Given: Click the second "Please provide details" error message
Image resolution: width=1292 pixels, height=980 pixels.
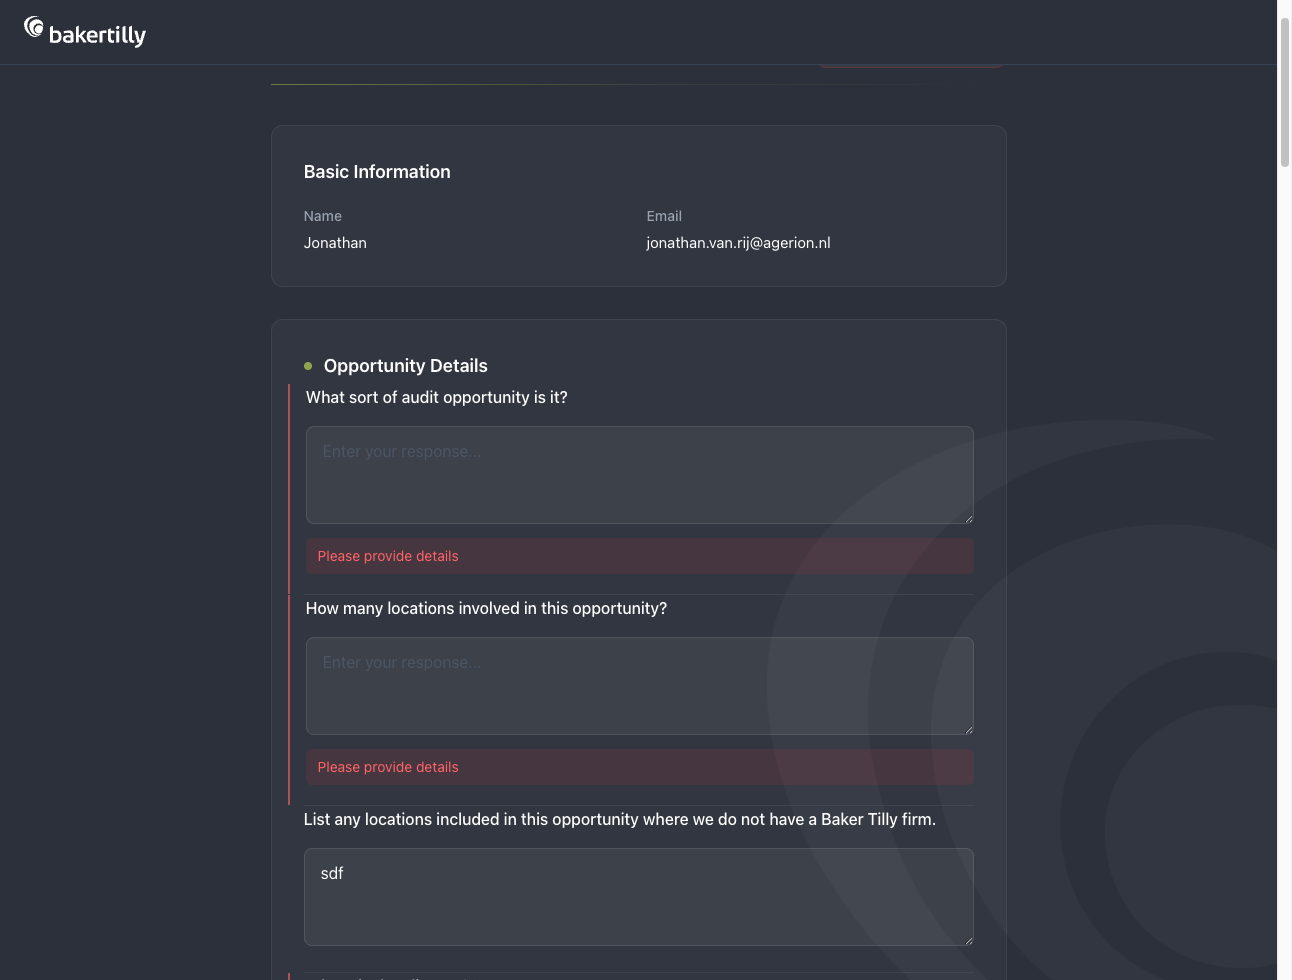Looking at the screenshot, I should pos(388,767).
